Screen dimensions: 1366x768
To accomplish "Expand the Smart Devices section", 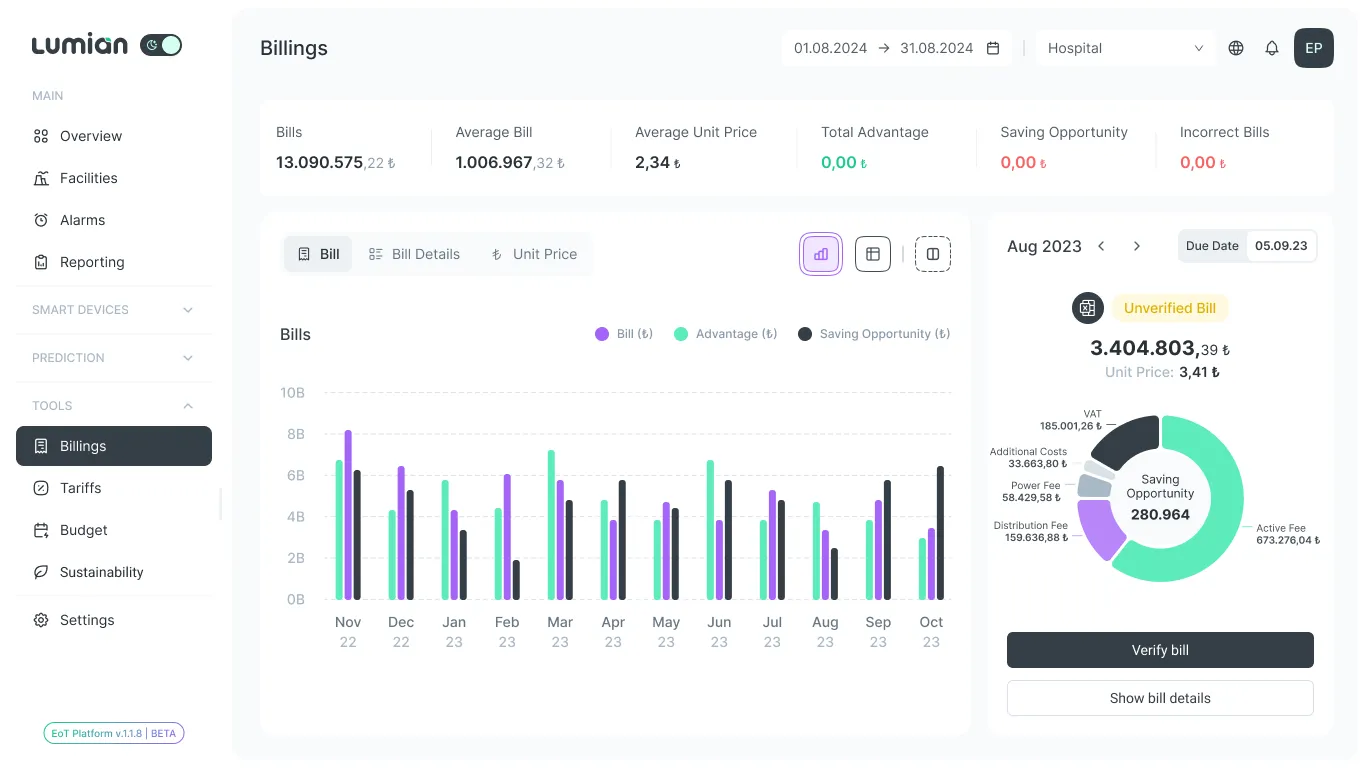I will click(x=114, y=310).
